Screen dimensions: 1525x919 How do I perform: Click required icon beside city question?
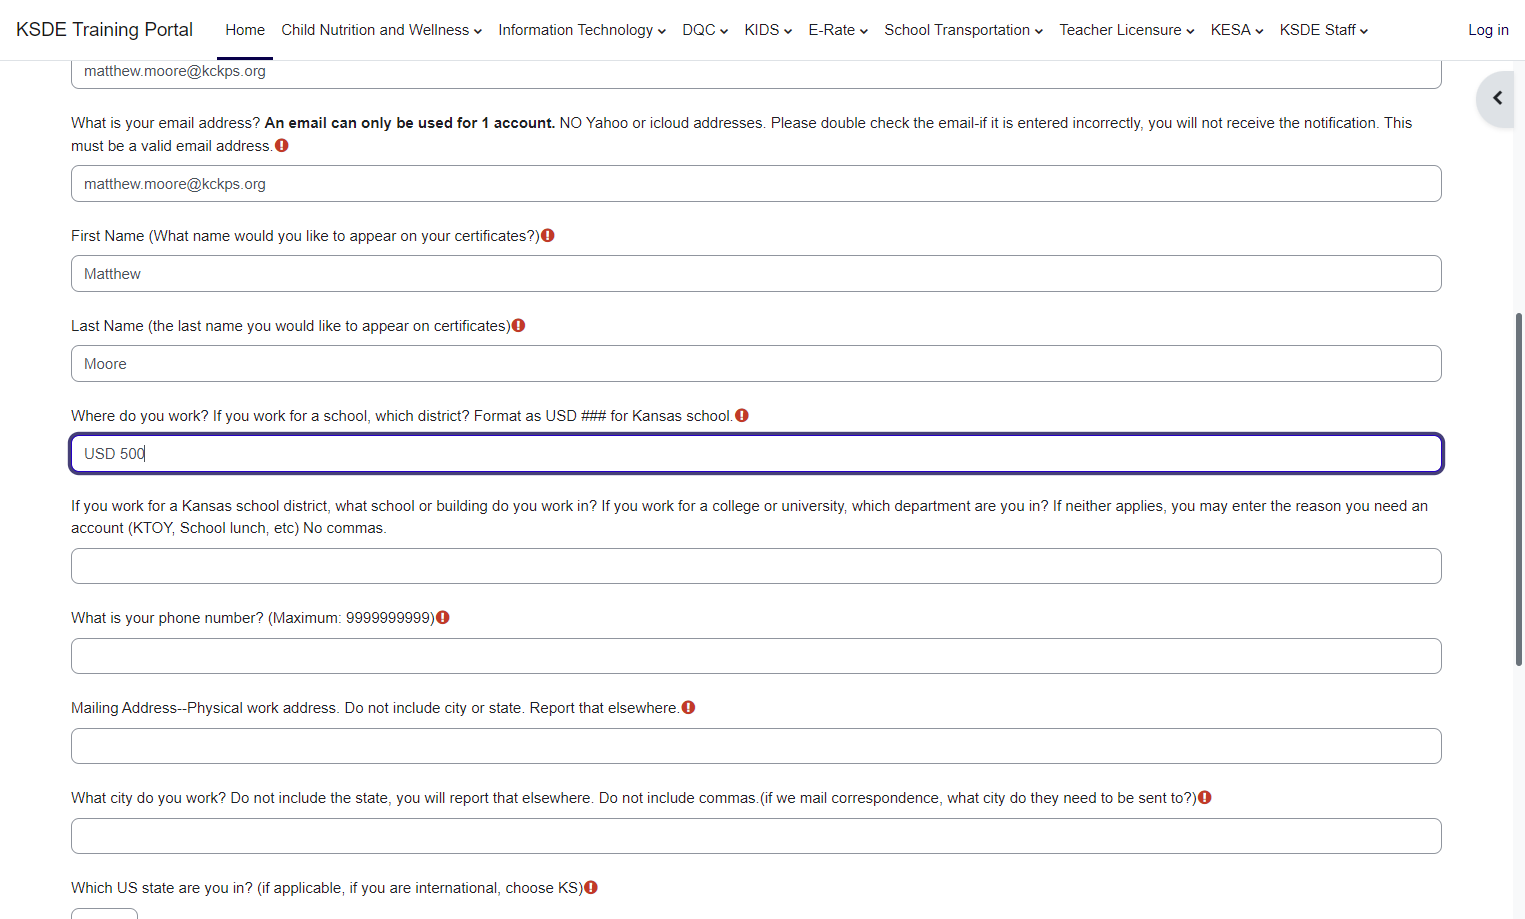(1205, 798)
